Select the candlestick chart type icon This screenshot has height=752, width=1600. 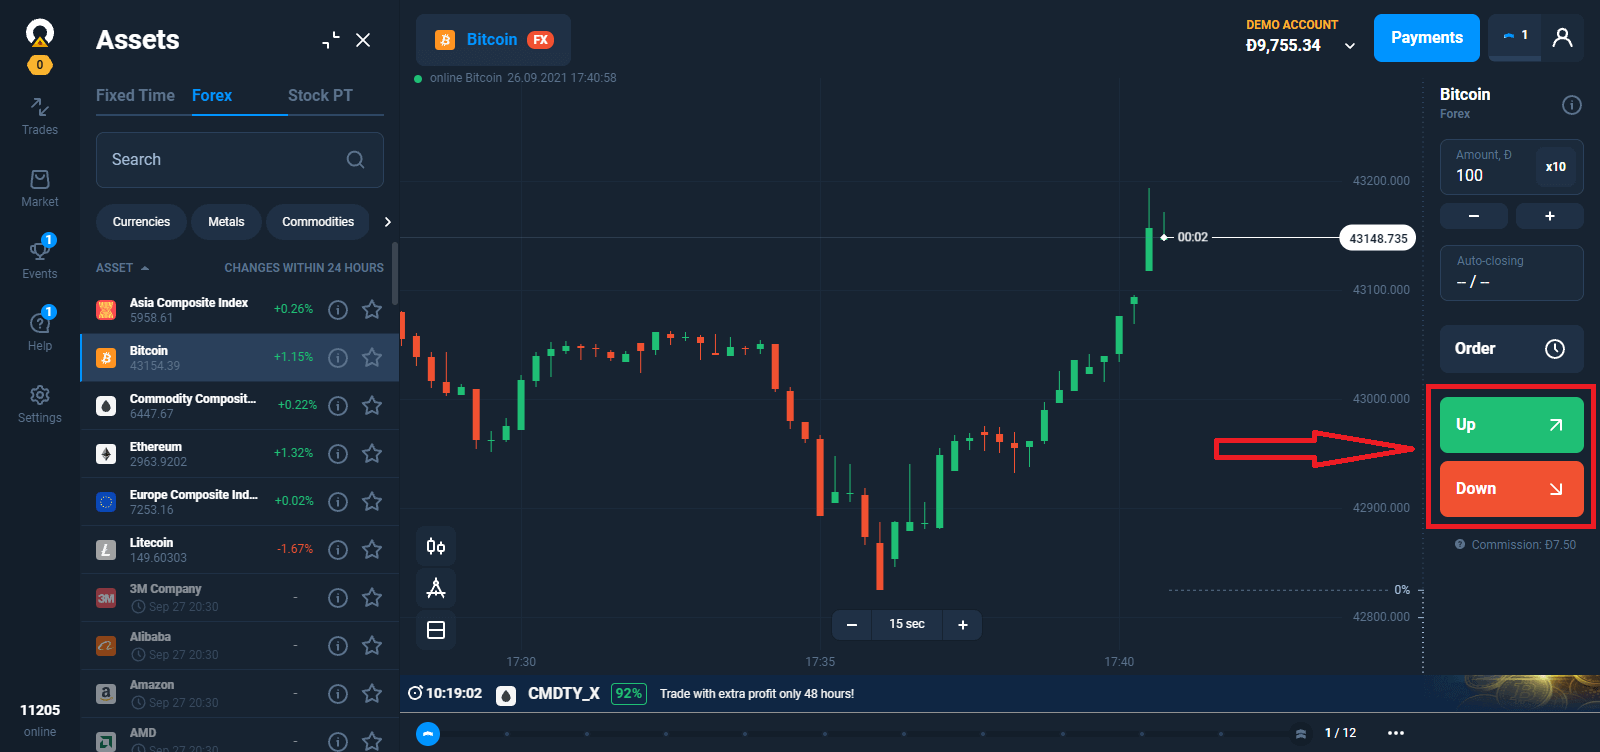coord(436,546)
